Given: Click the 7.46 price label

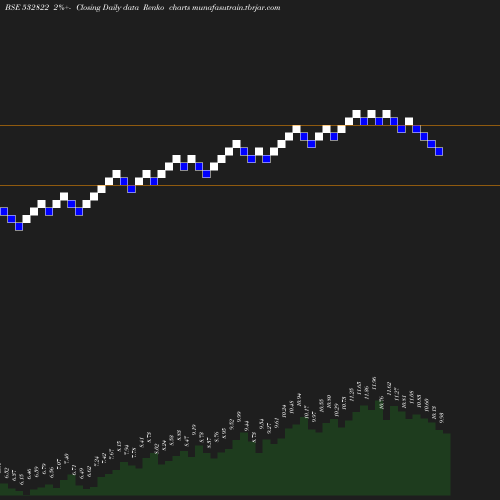Looking at the screenshot, I should [x=66, y=459].
